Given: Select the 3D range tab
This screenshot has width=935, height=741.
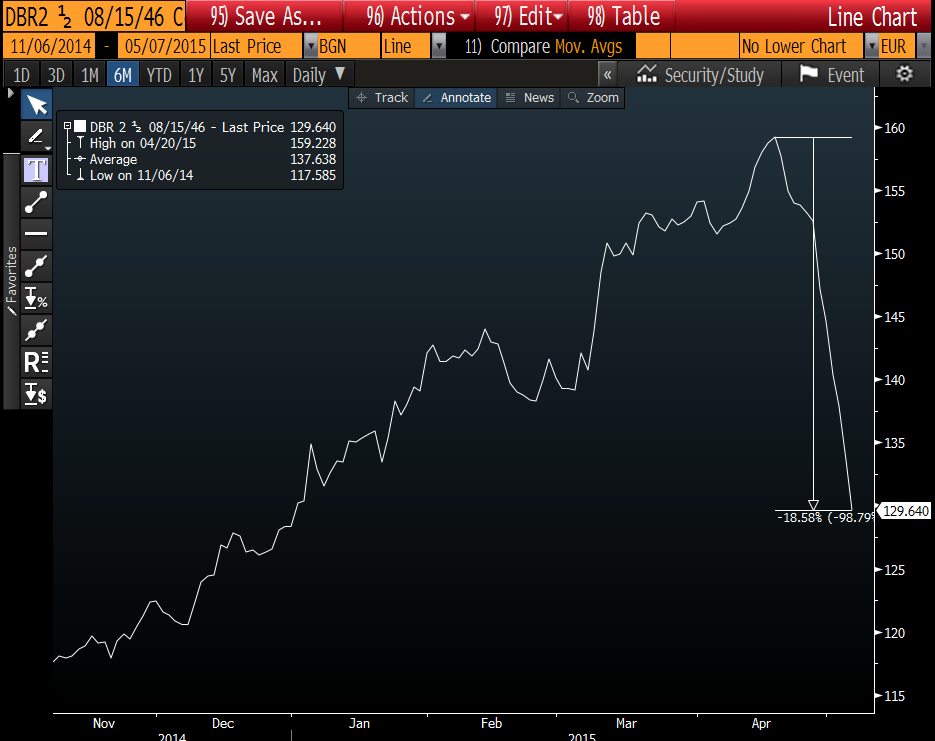Looking at the screenshot, I should point(56,75).
